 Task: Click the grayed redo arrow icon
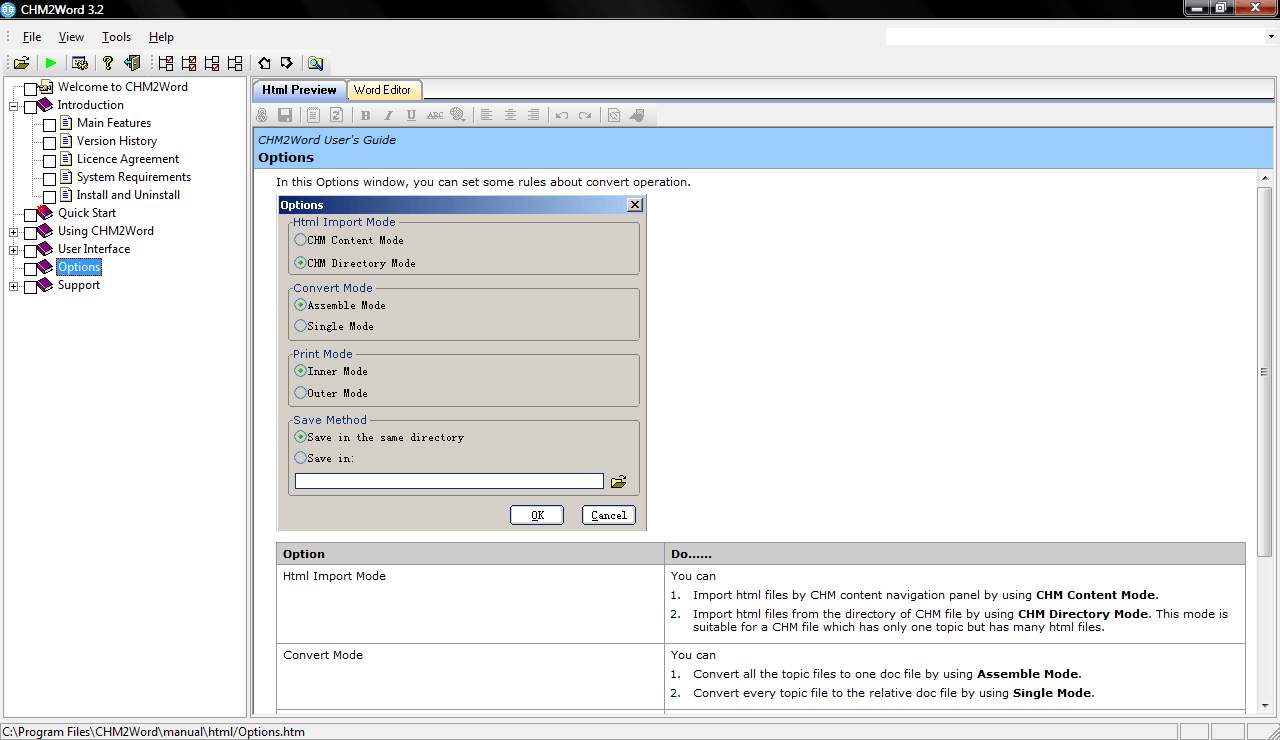(x=585, y=115)
